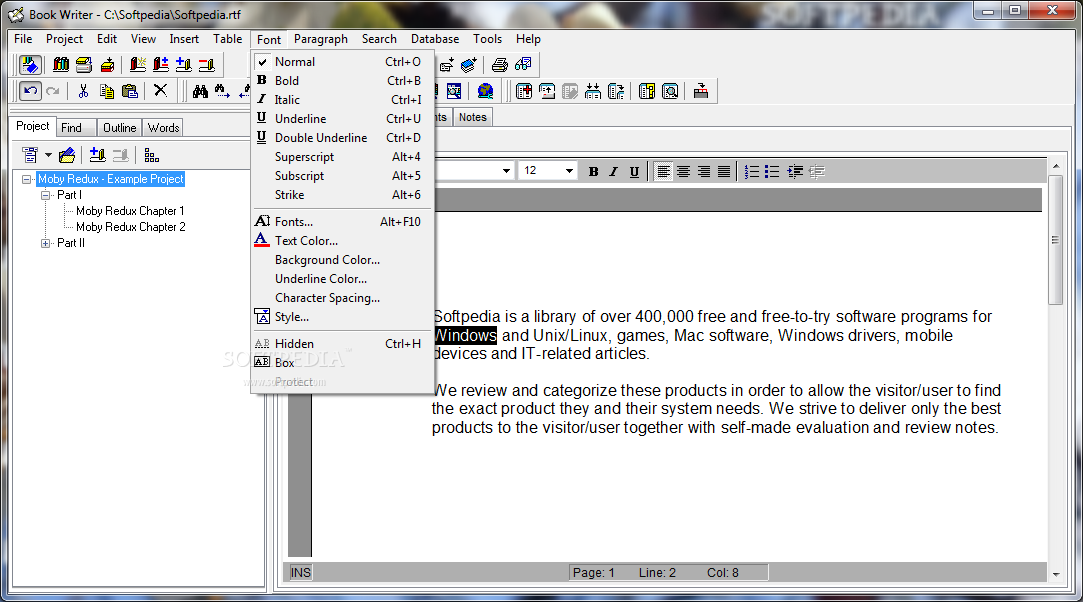Switch to the Notes tab

click(x=472, y=117)
